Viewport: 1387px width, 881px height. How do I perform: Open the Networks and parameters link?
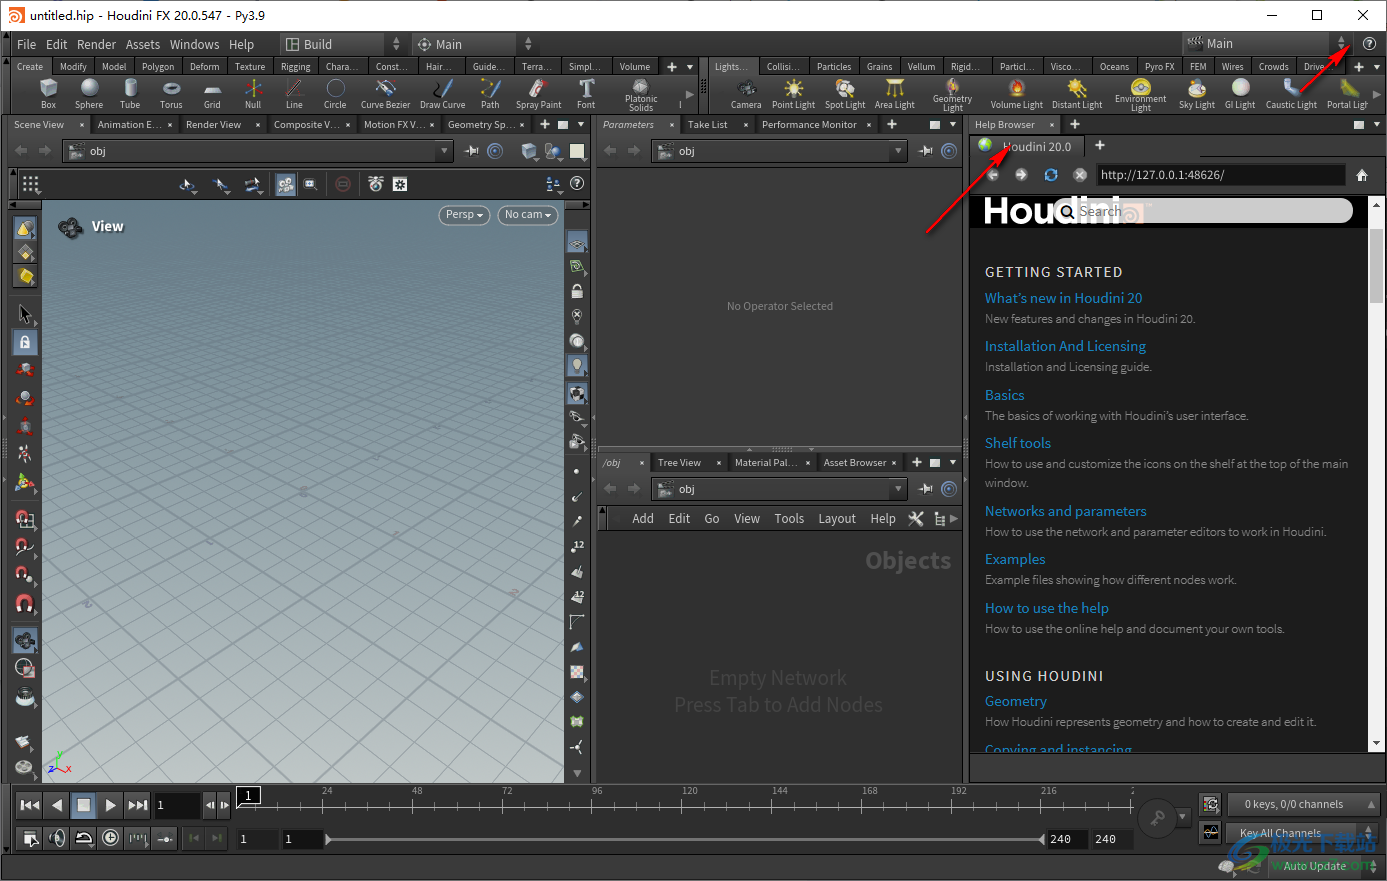tap(1065, 511)
